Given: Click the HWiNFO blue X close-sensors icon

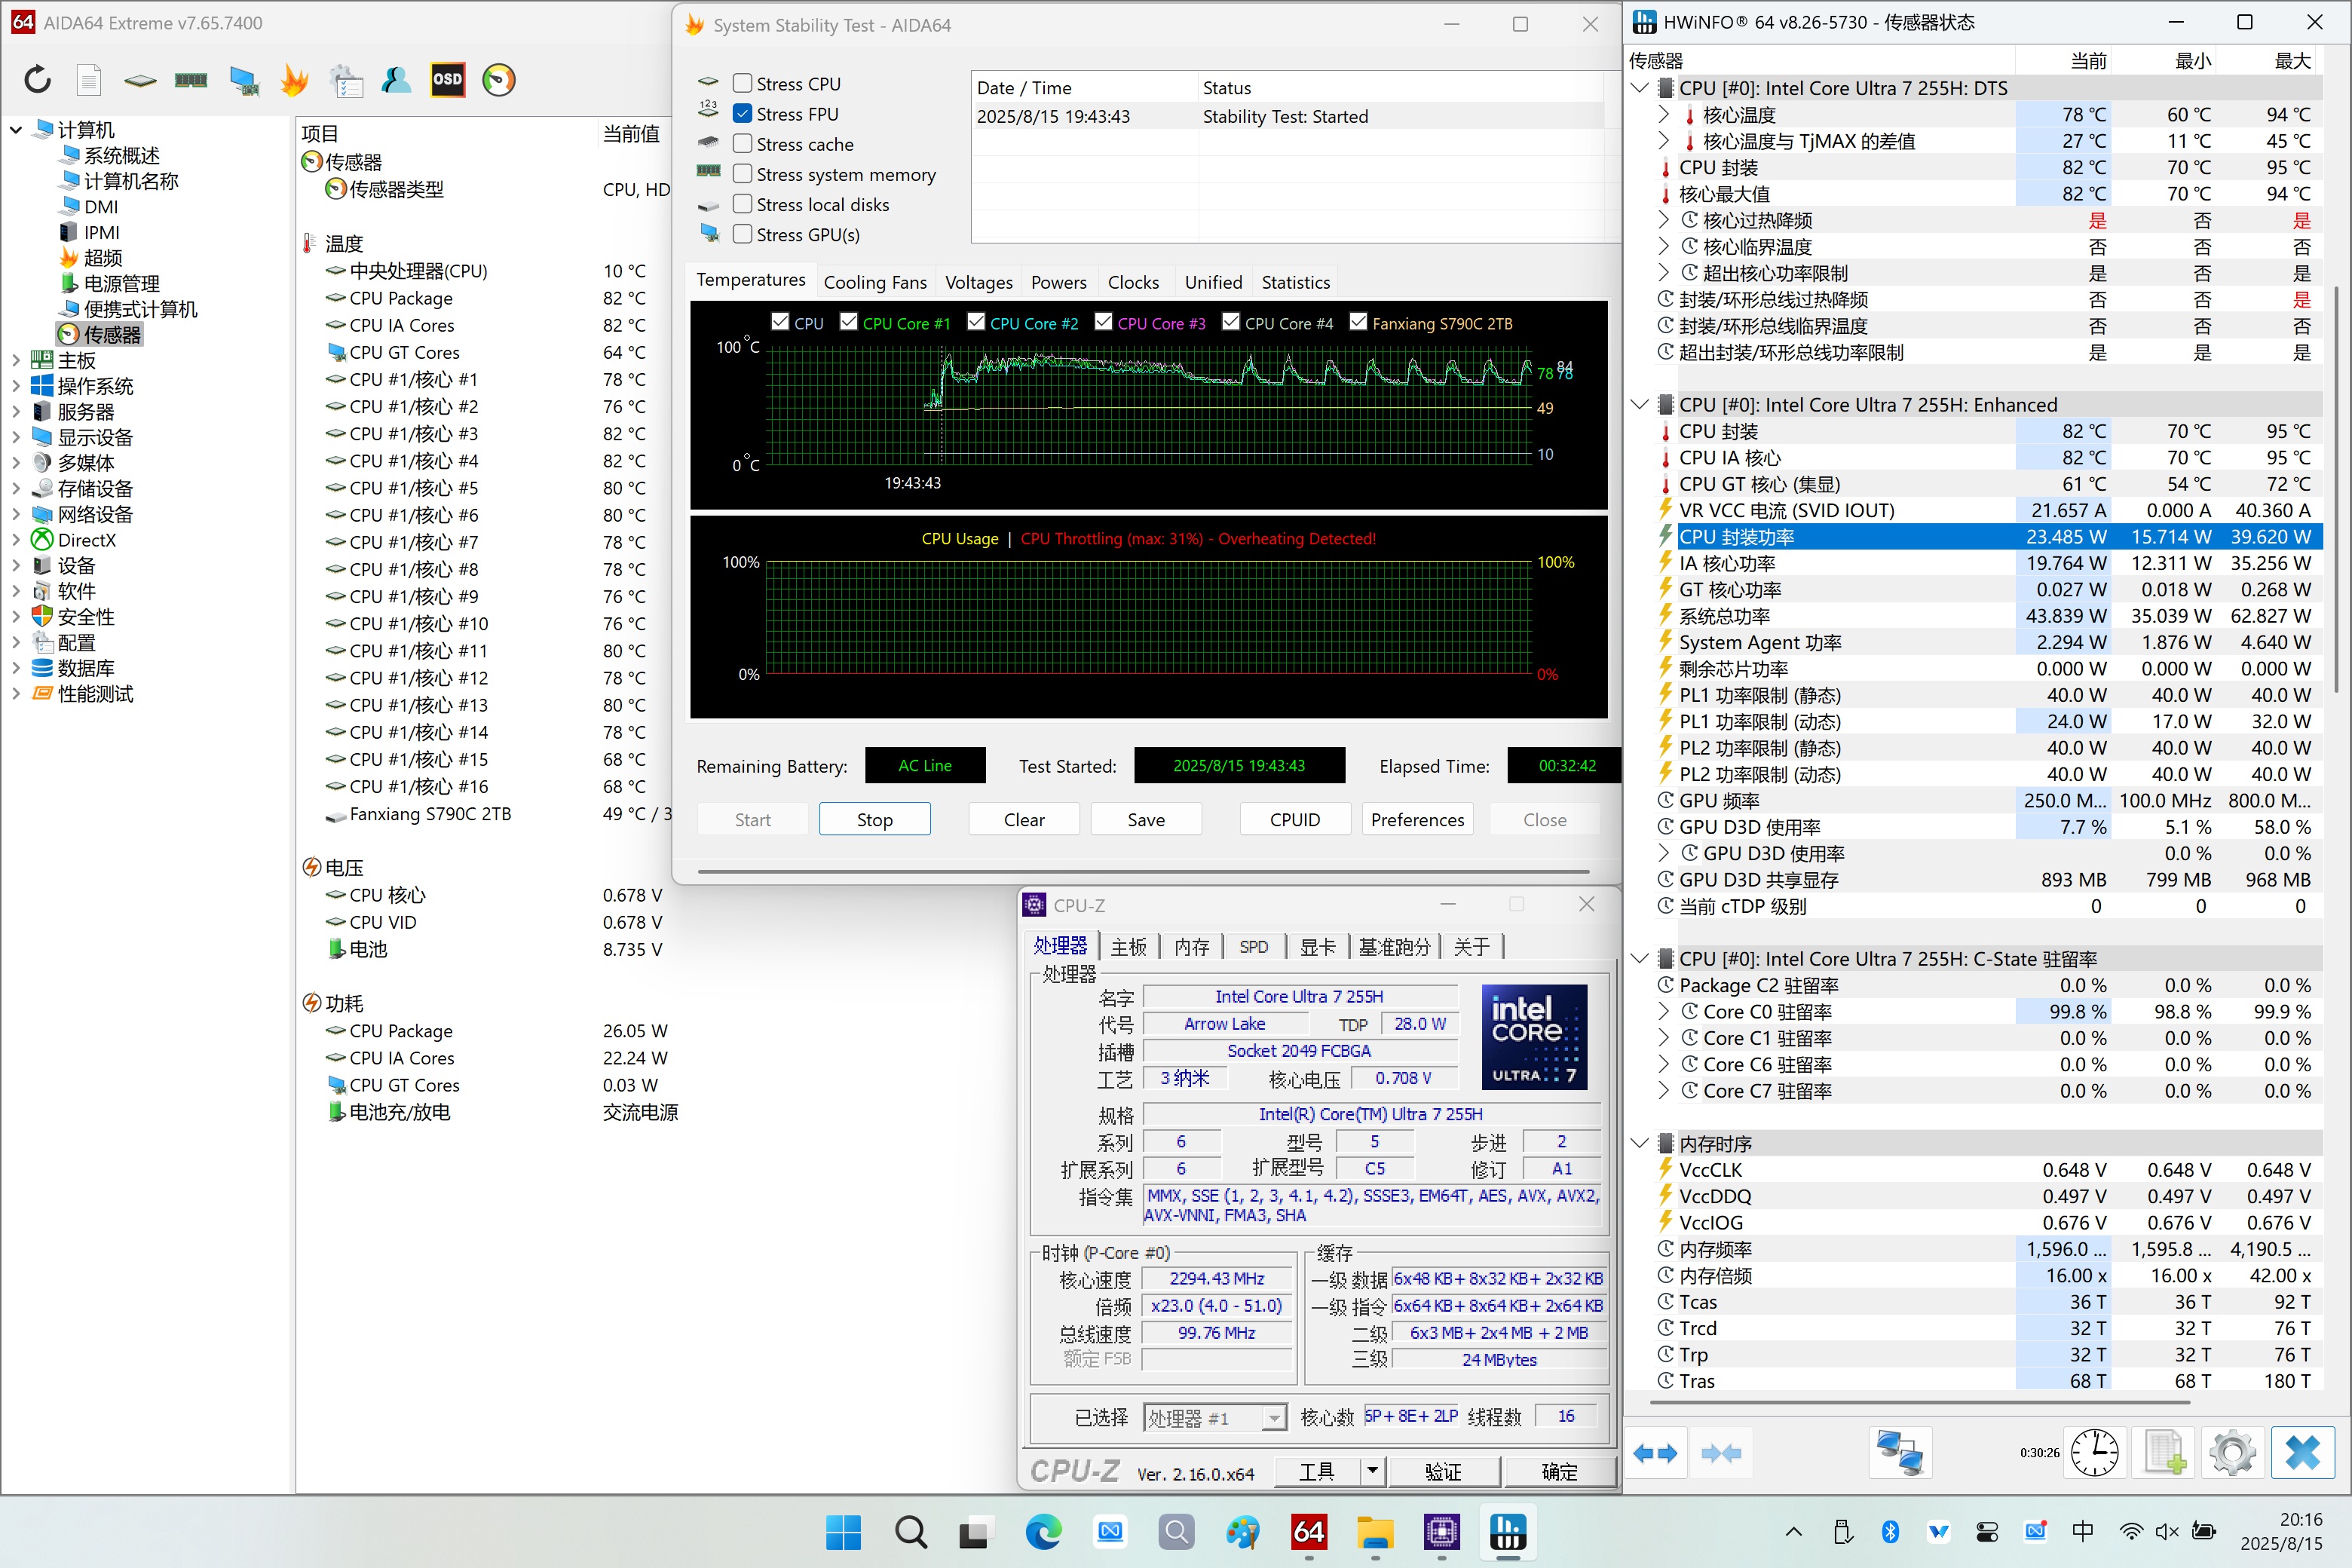Looking at the screenshot, I should pos(2303,1453).
